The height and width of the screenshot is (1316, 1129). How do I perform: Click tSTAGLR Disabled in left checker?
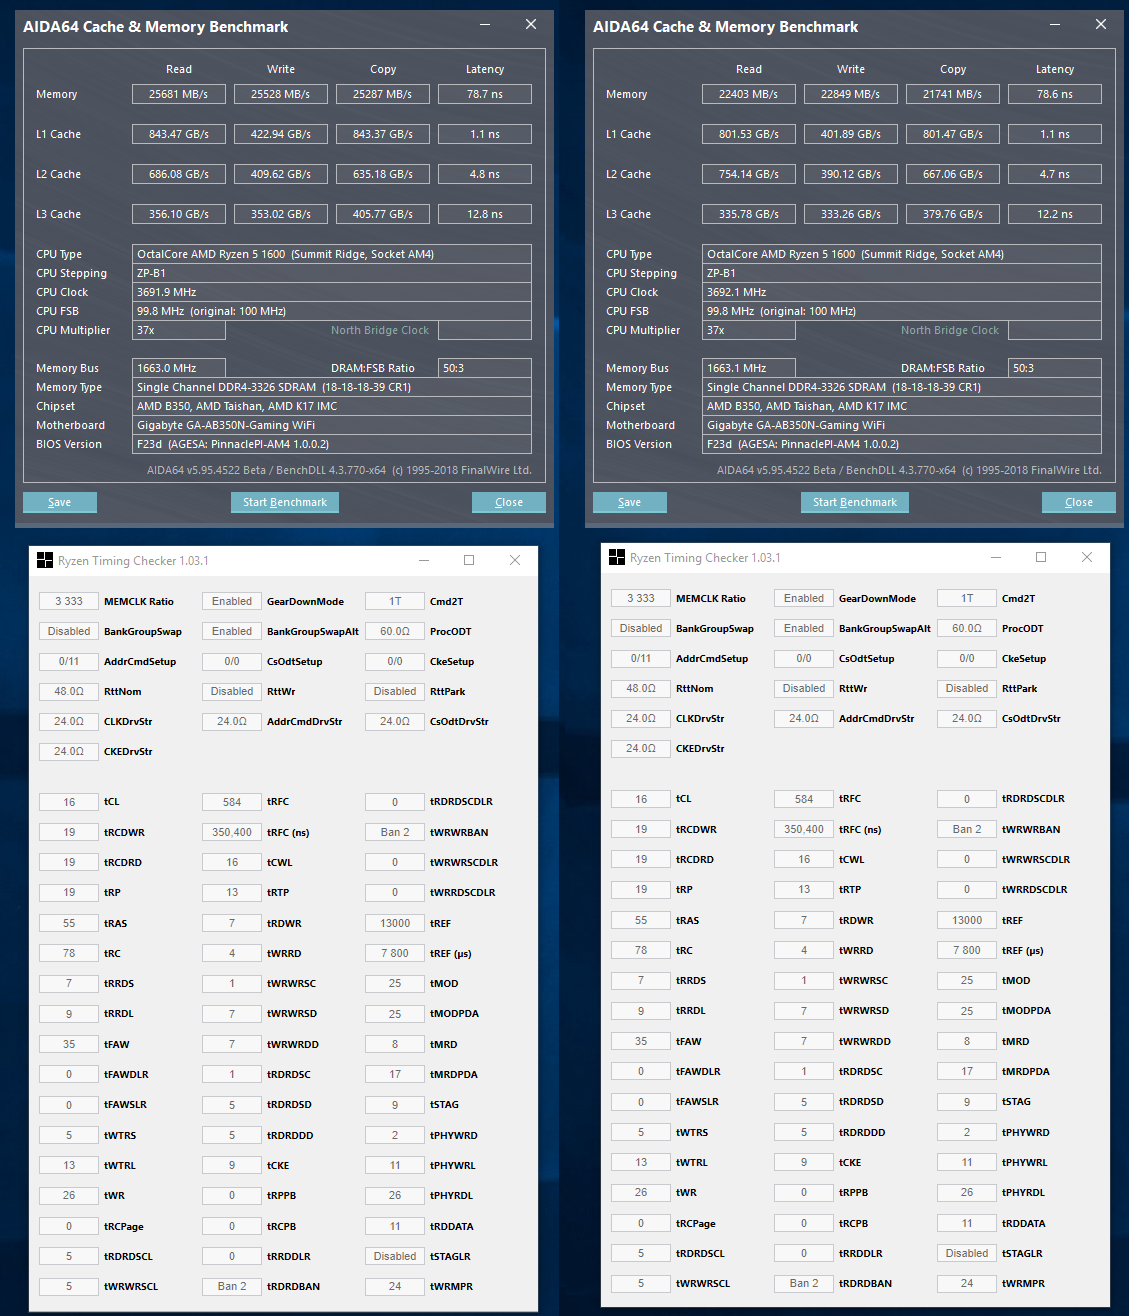[x=395, y=1256]
